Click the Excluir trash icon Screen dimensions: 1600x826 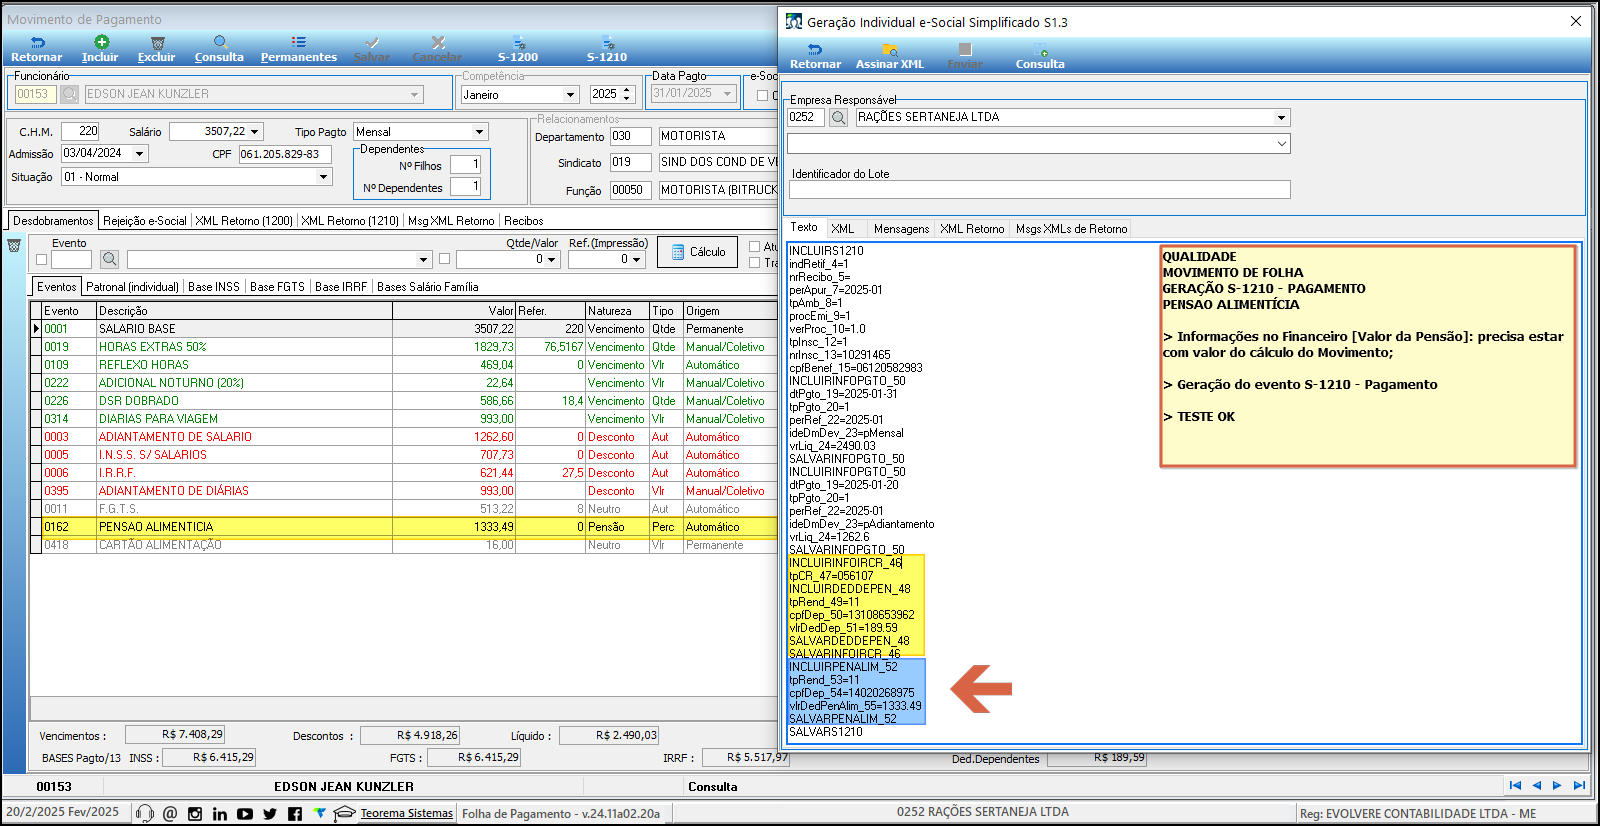click(x=157, y=42)
